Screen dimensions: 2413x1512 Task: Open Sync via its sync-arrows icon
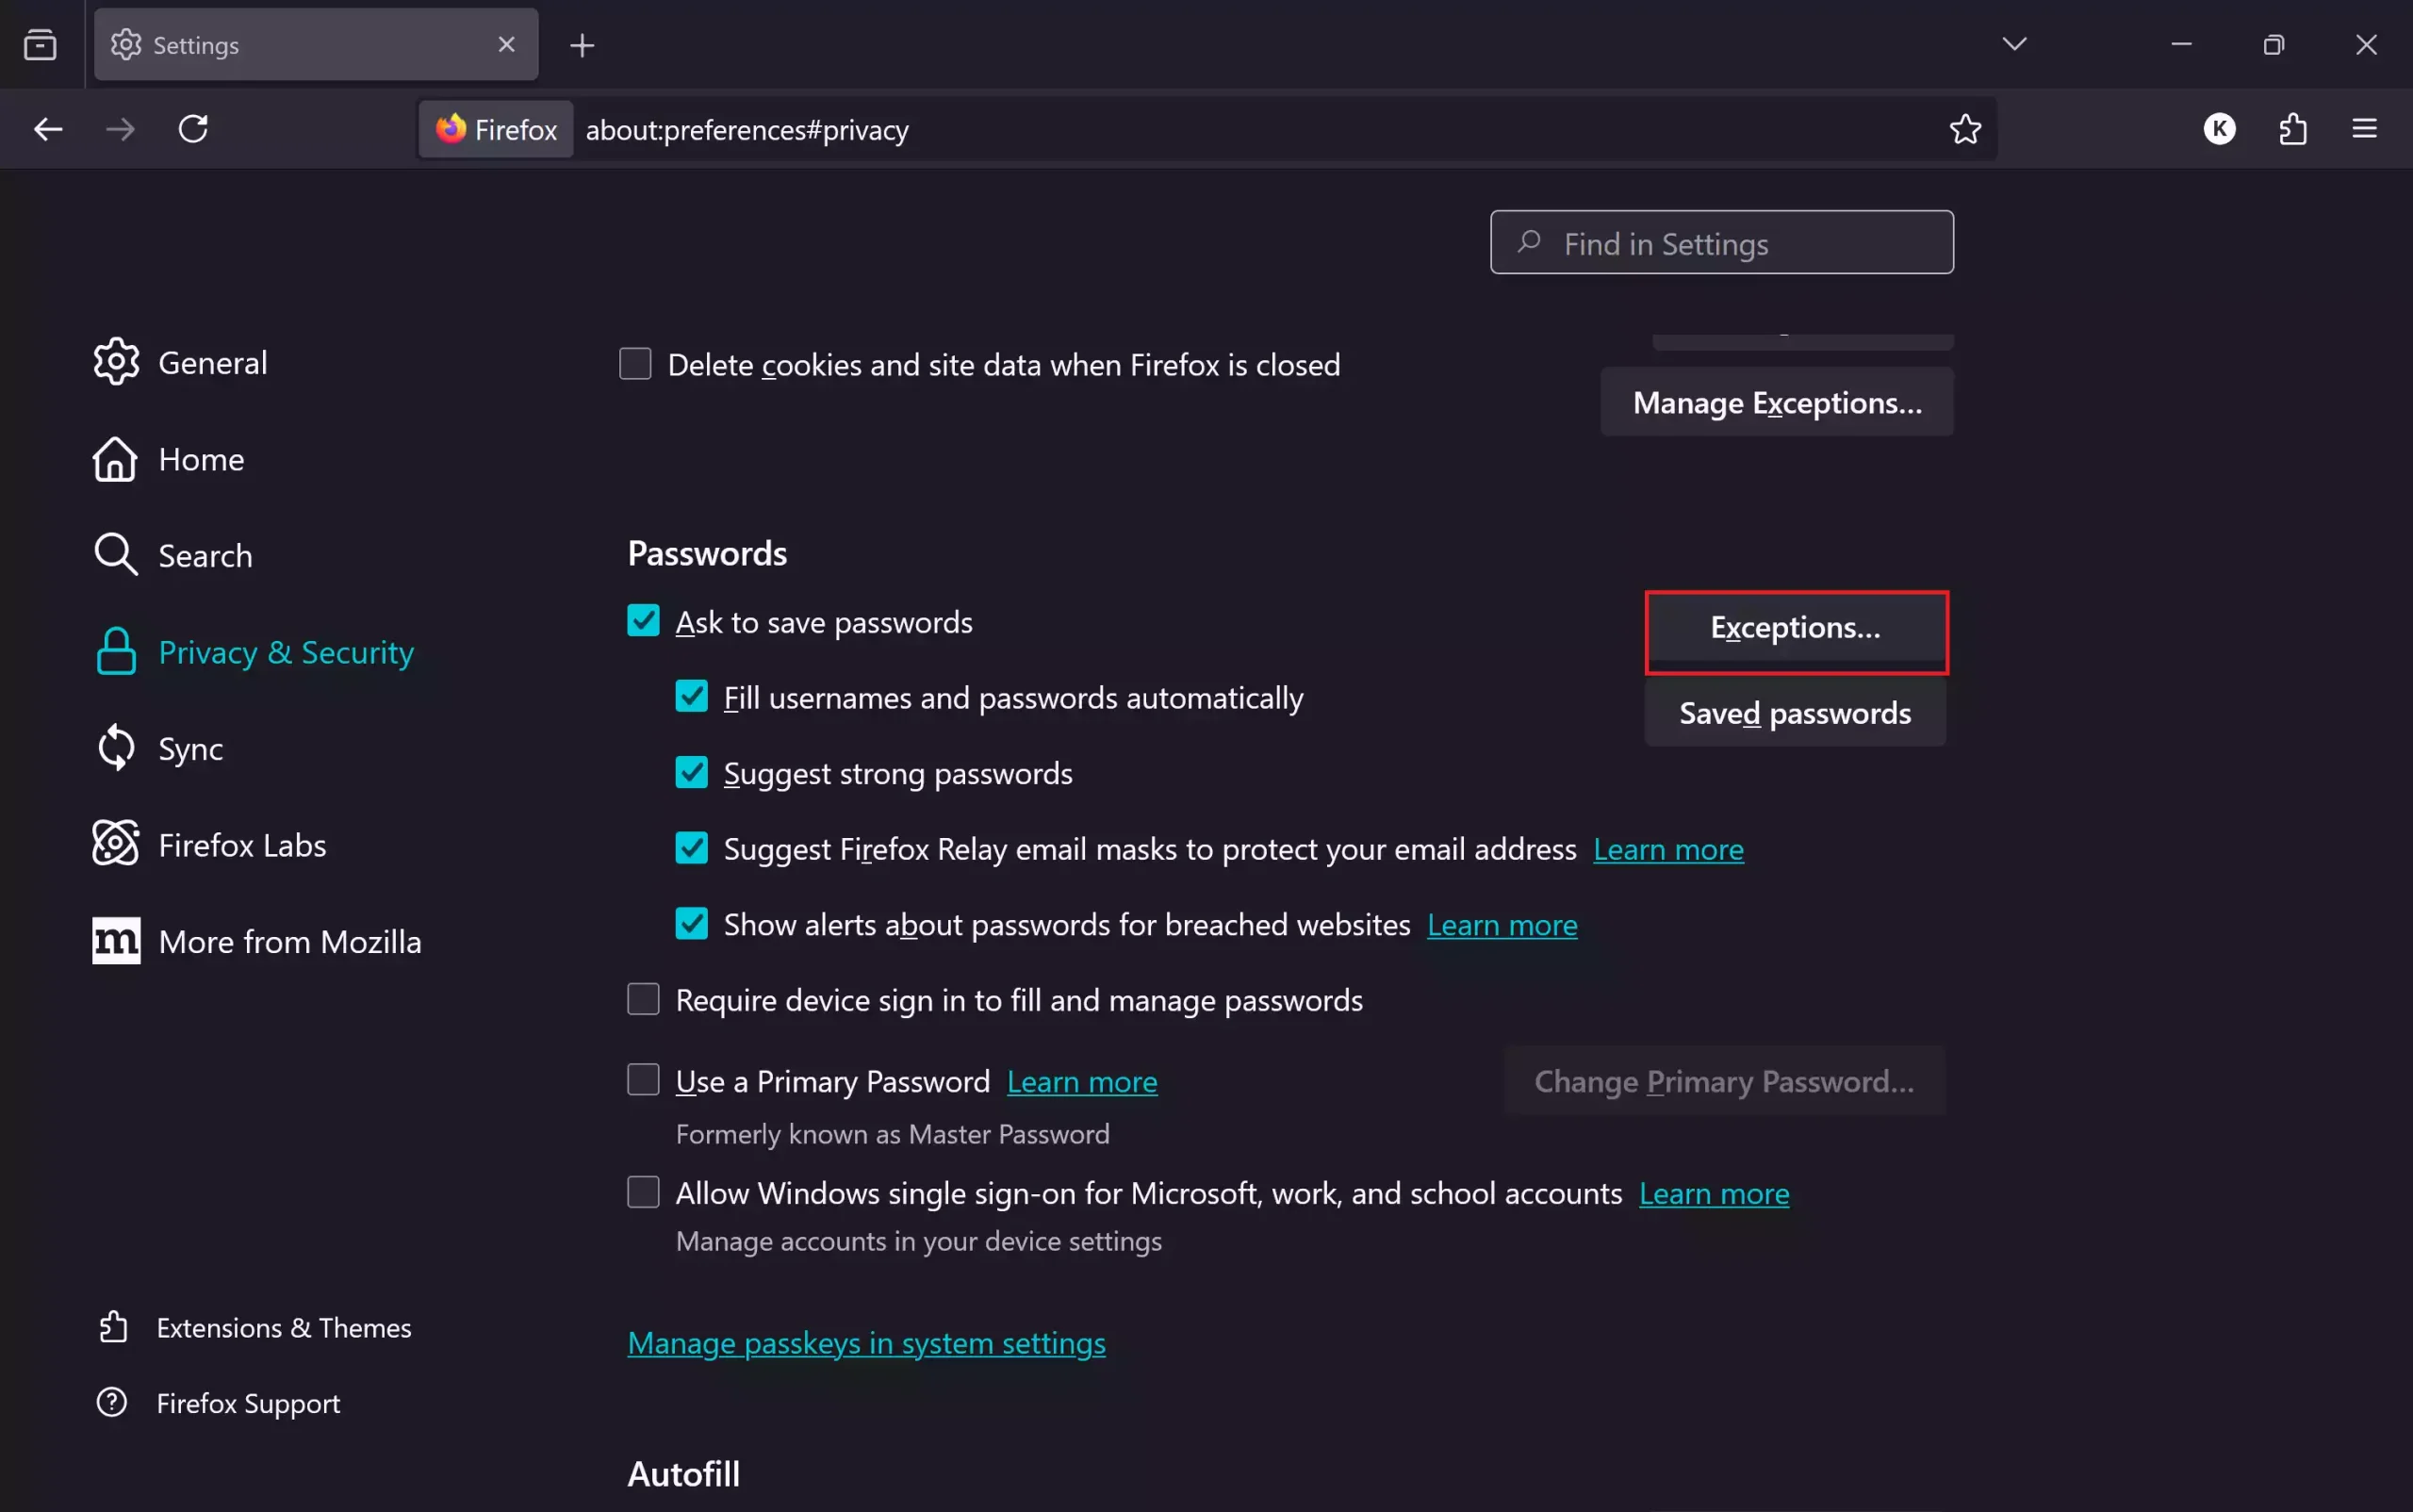point(115,747)
